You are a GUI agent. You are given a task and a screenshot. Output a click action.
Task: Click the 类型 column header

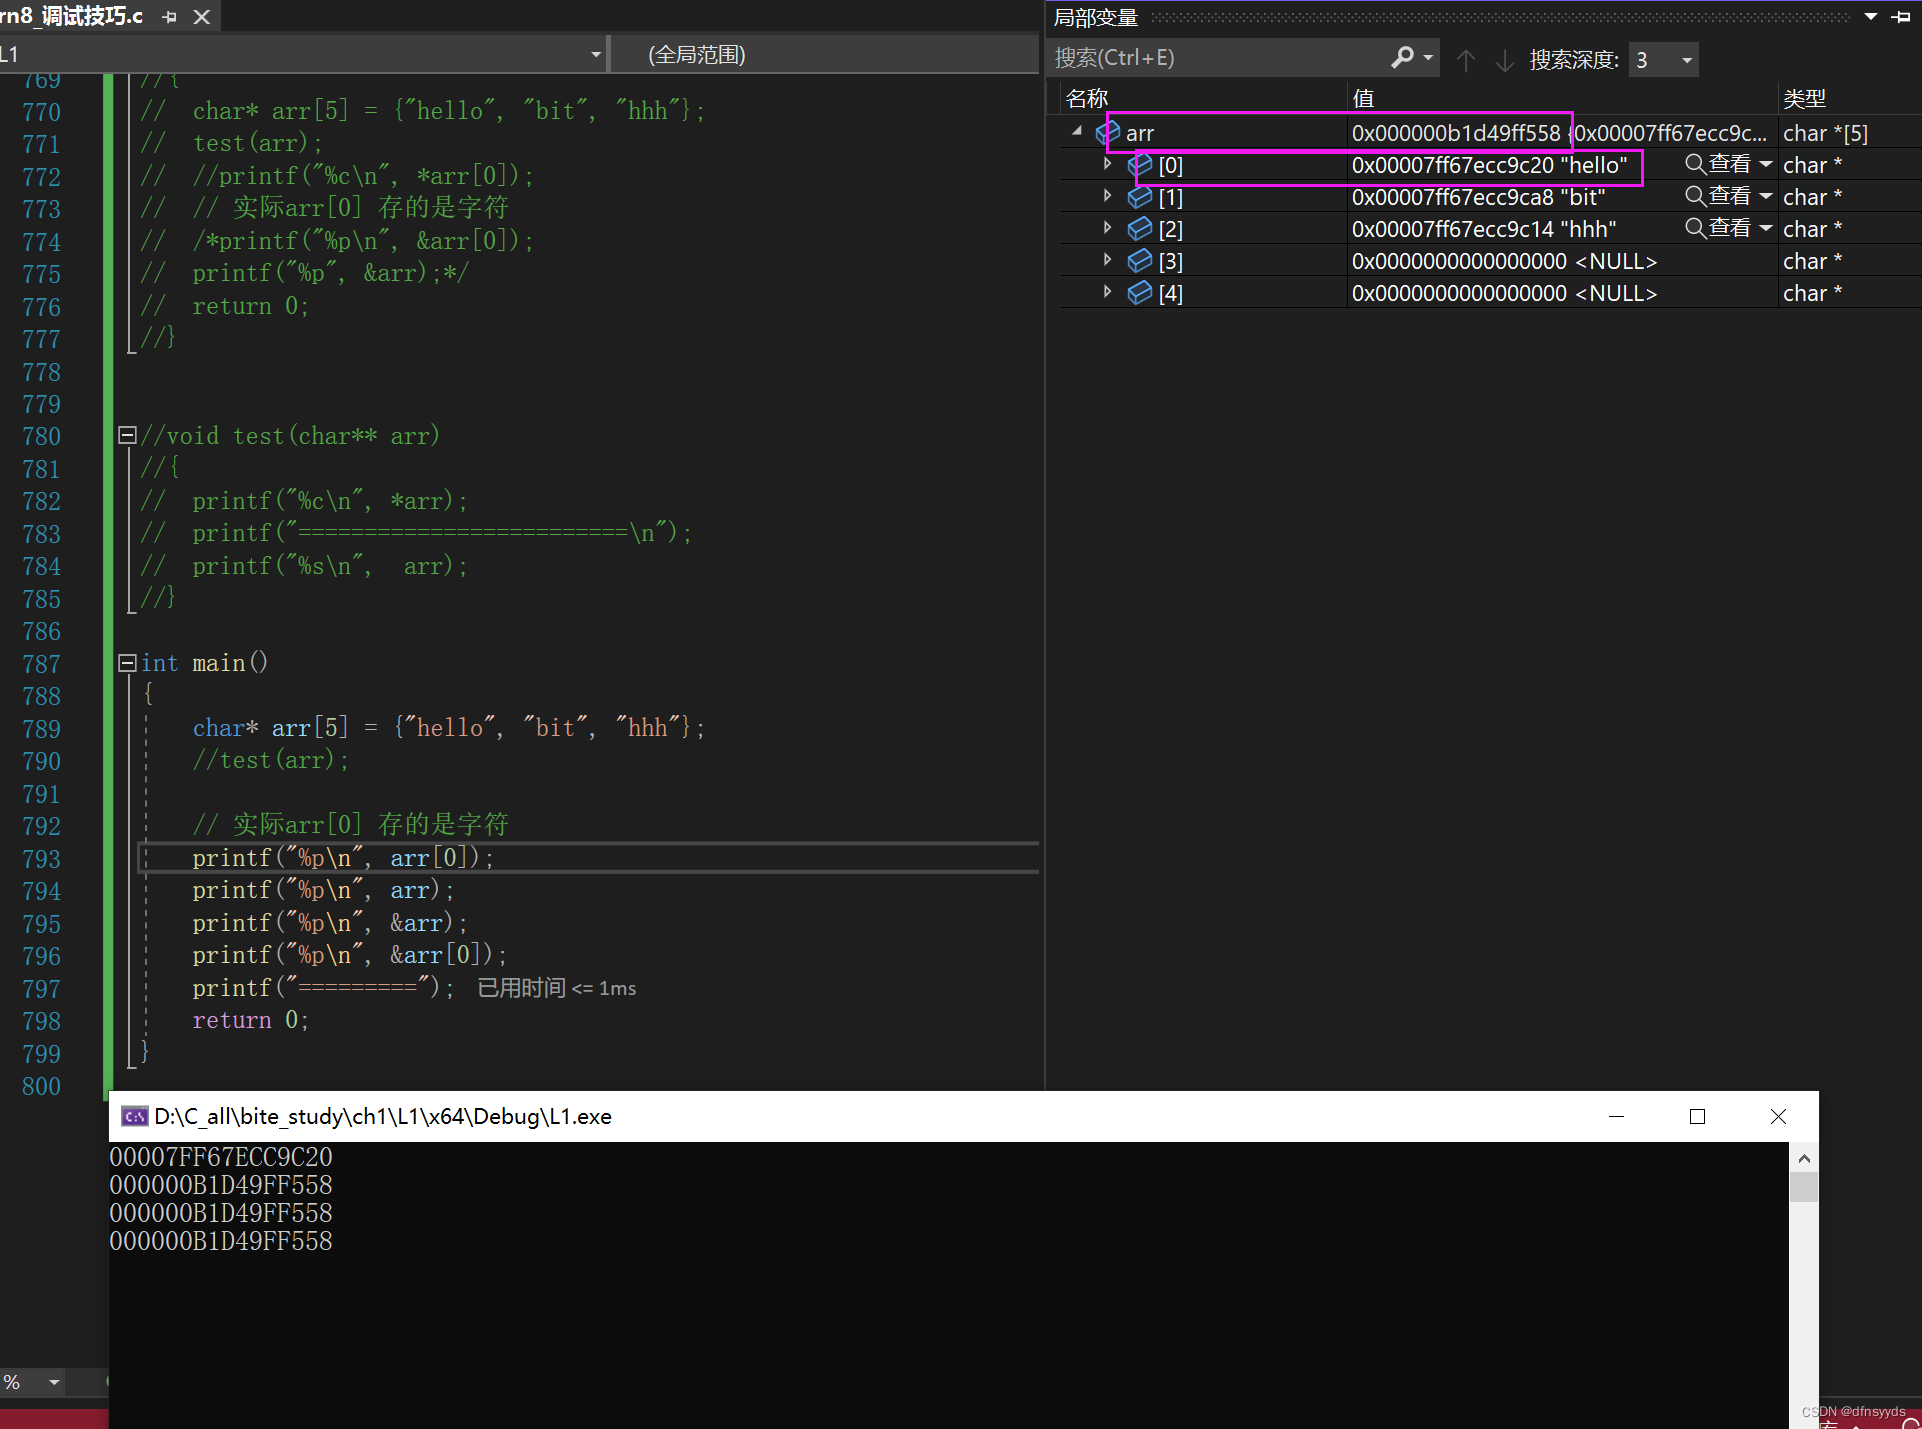1804,98
